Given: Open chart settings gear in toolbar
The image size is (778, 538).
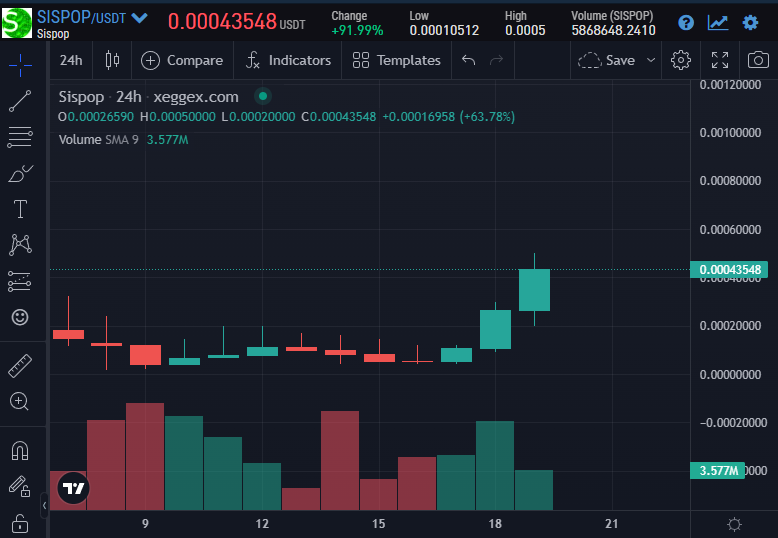Looking at the screenshot, I should click(681, 61).
